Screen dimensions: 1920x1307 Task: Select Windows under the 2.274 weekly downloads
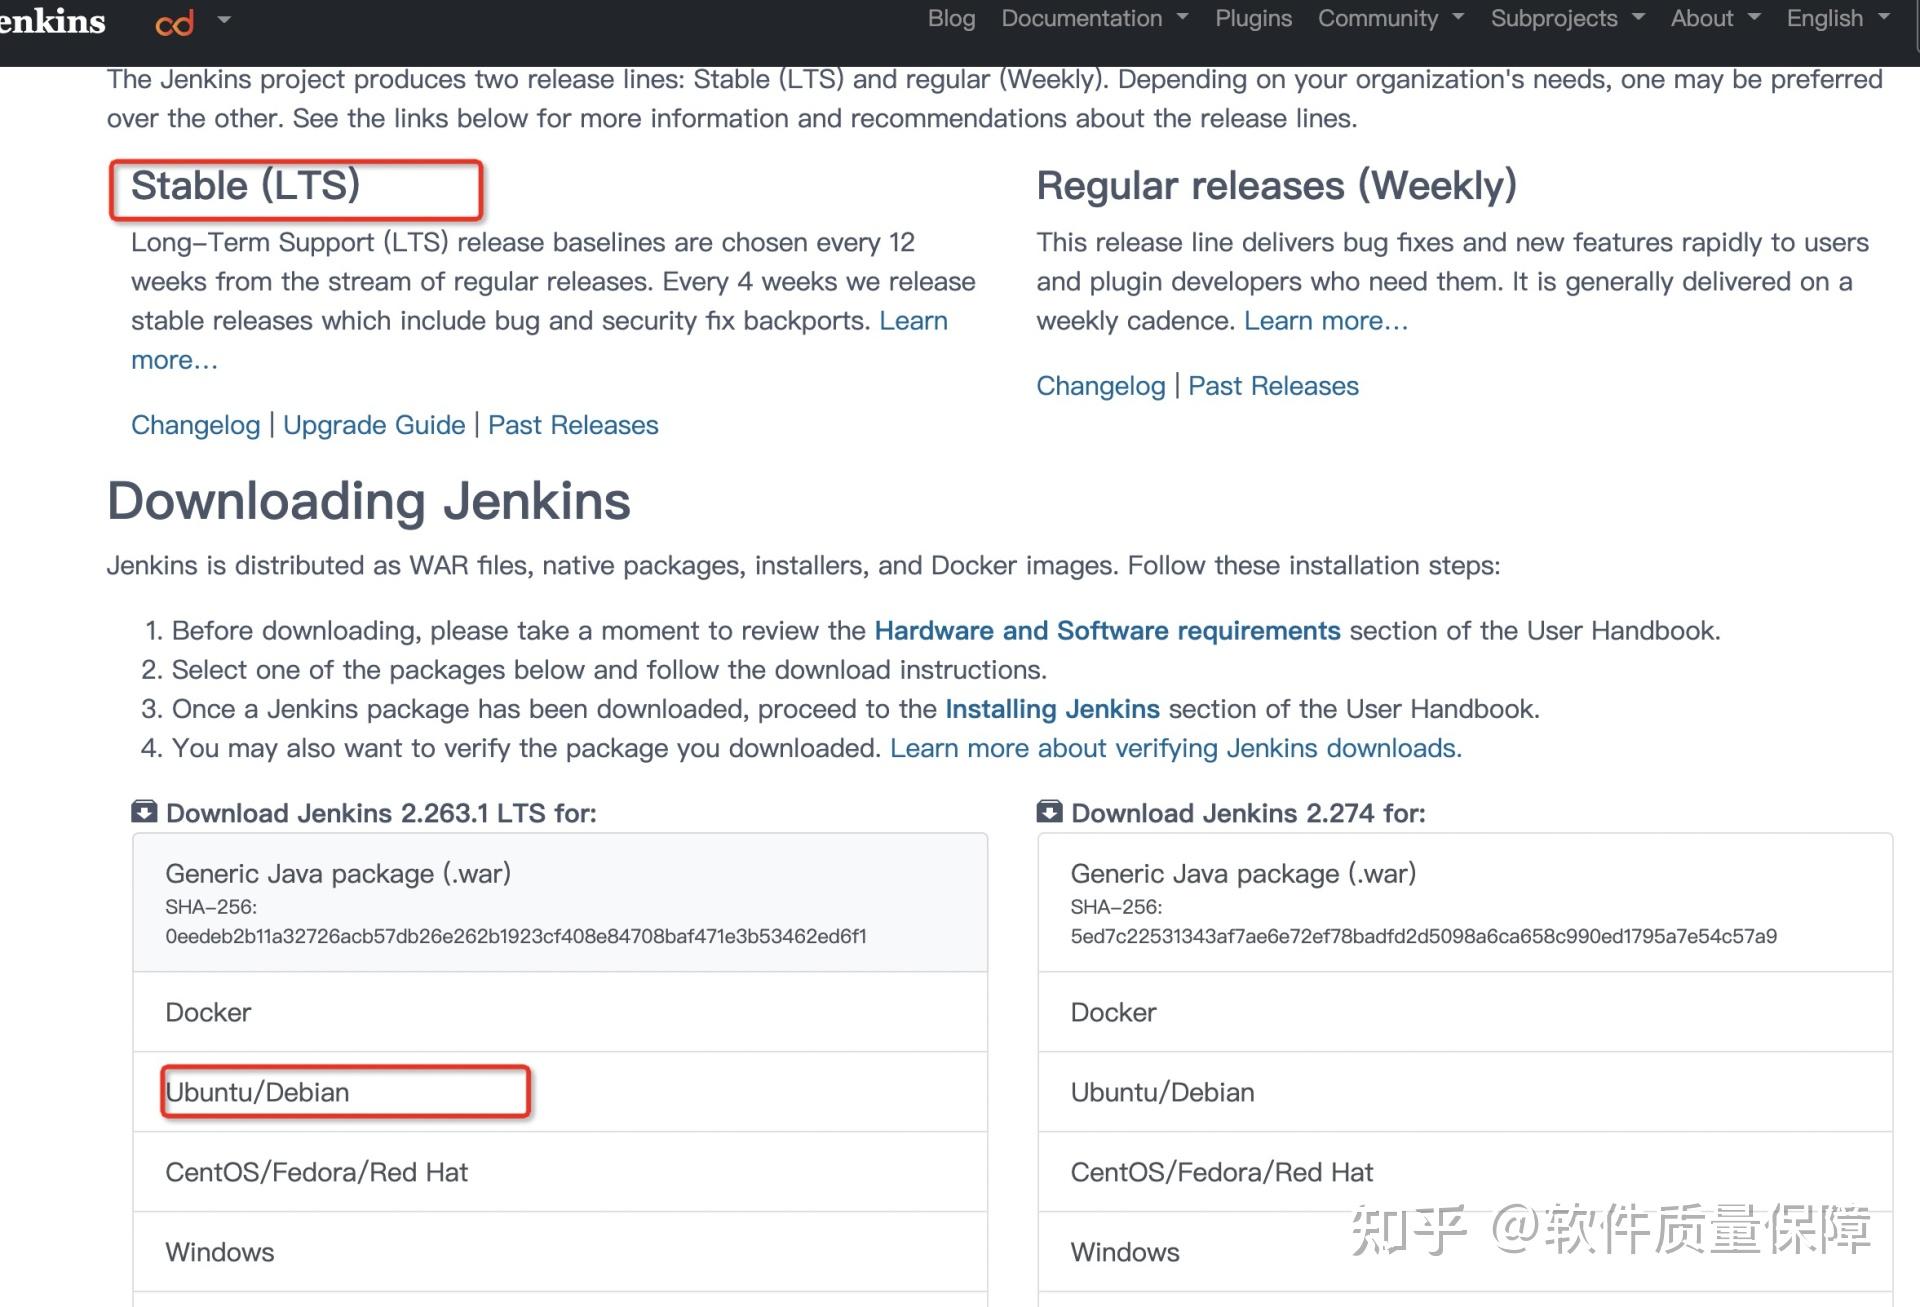pos(1465,1252)
